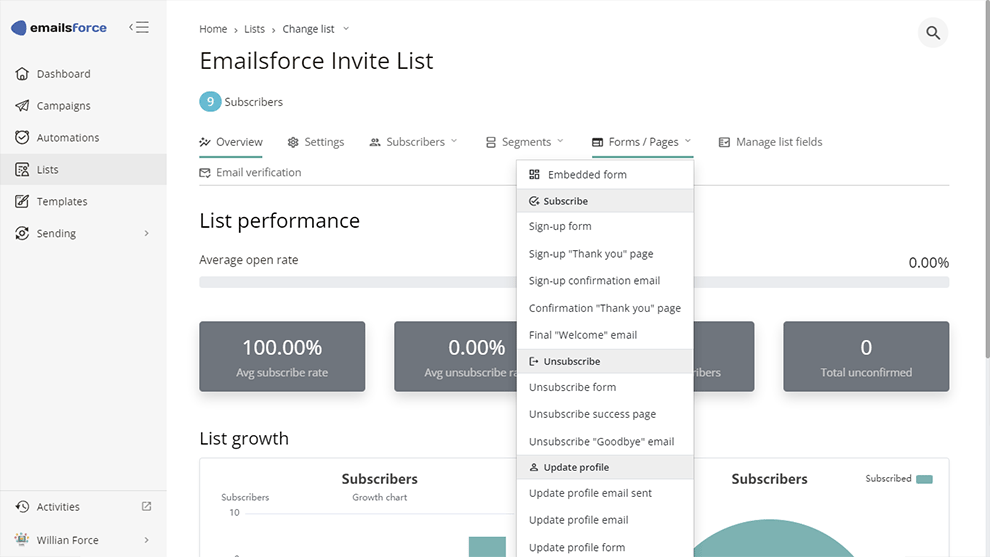Viewport: 990px width, 557px height.
Task: Click the emailsforce logo
Action: point(59,28)
